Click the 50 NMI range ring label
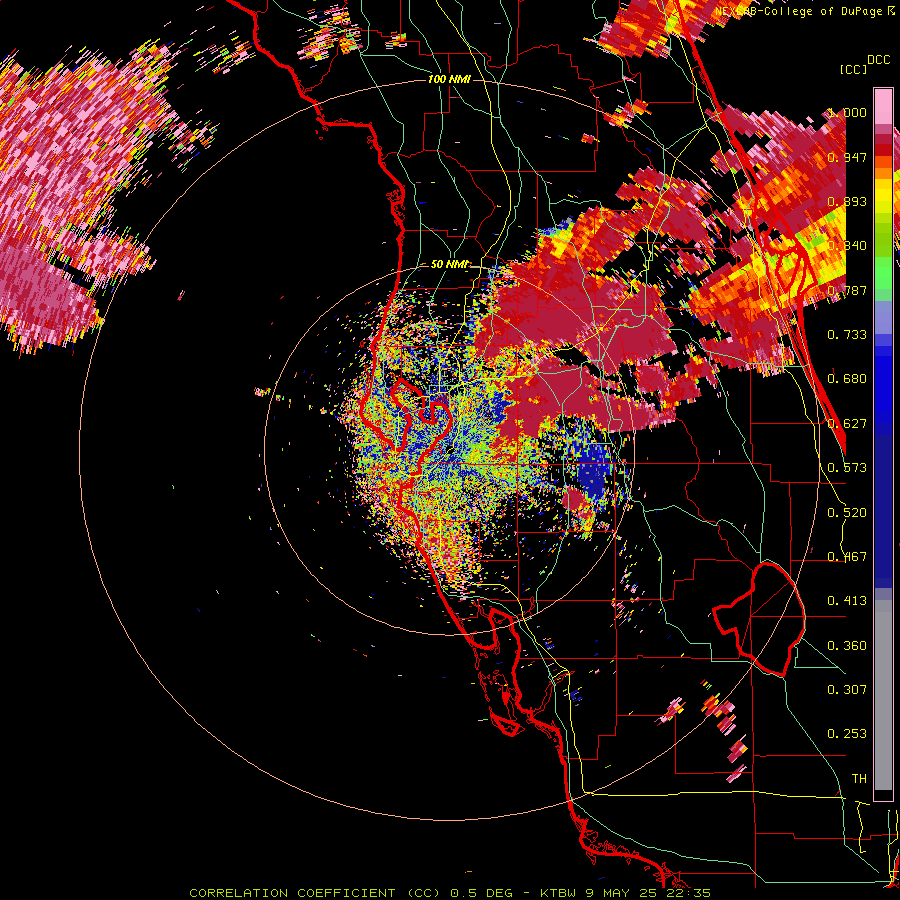 449,264
